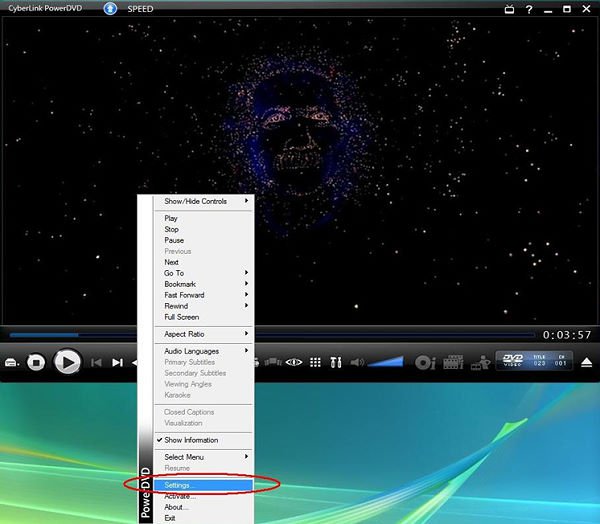Mute audio using the speaker icon
Viewport: 600px width, 524px height.
click(x=357, y=362)
